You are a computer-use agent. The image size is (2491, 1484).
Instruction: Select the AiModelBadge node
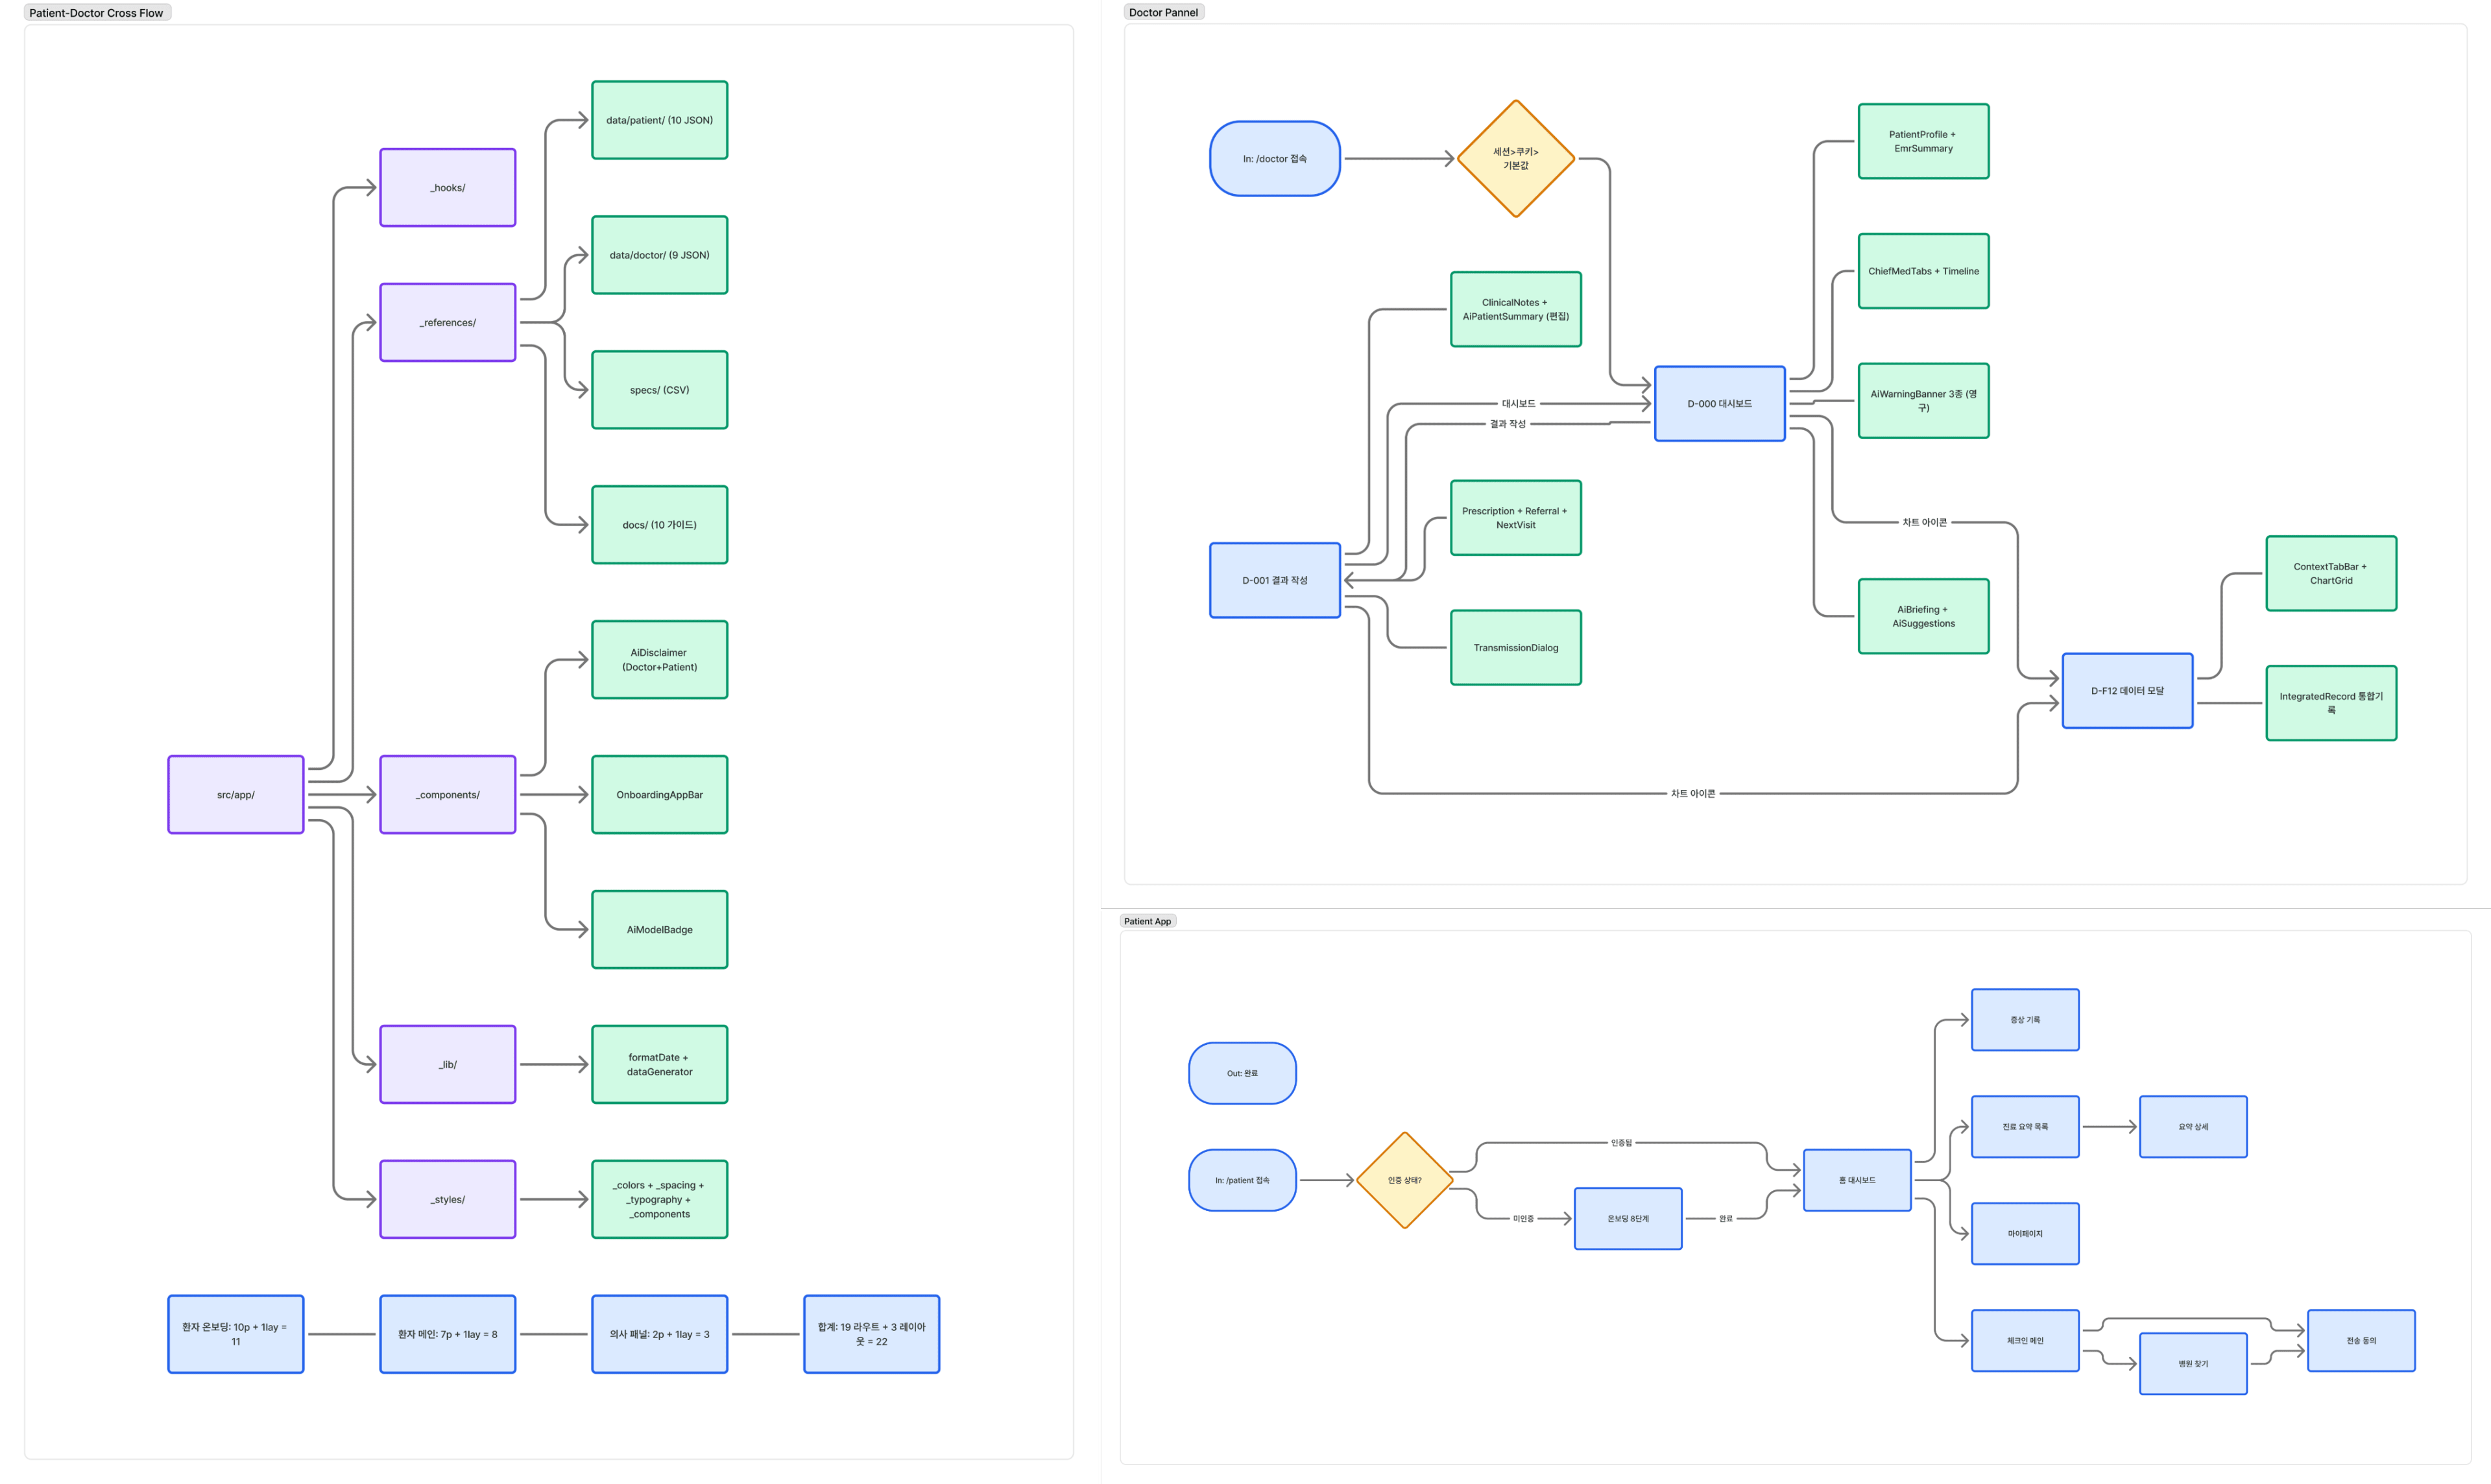pos(659,929)
